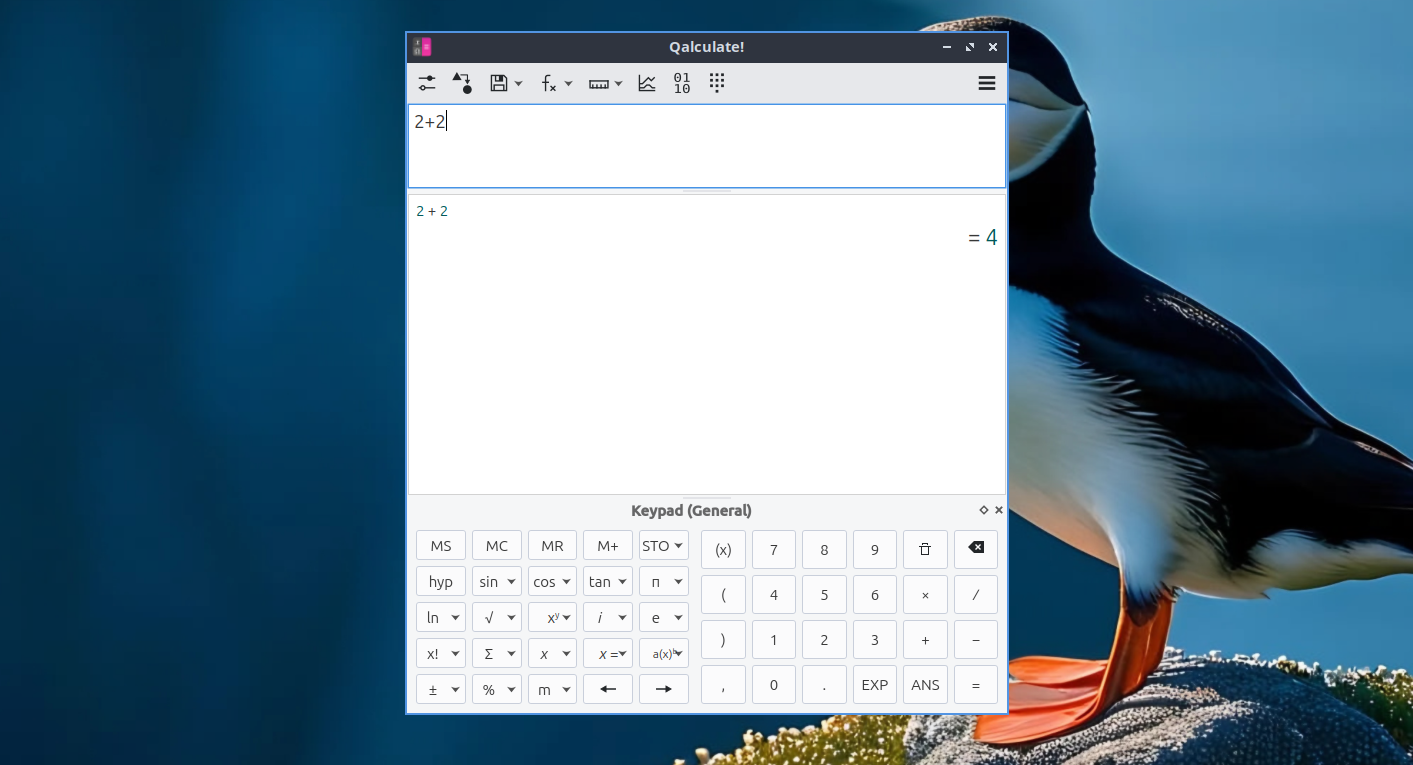The image size is (1413, 765).
Task: Open the plot graph tool
Action: (647, 84)
